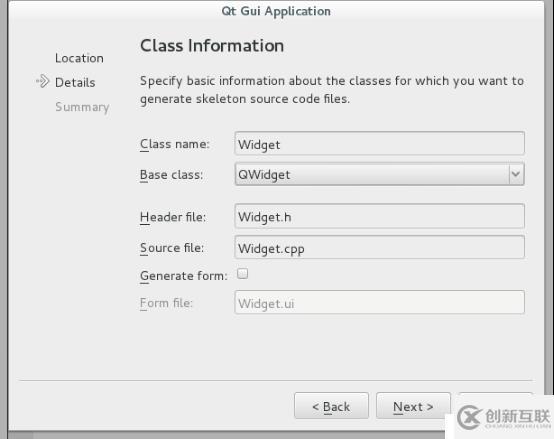Click the Qt Gui Application title bar

click(276, 11)
